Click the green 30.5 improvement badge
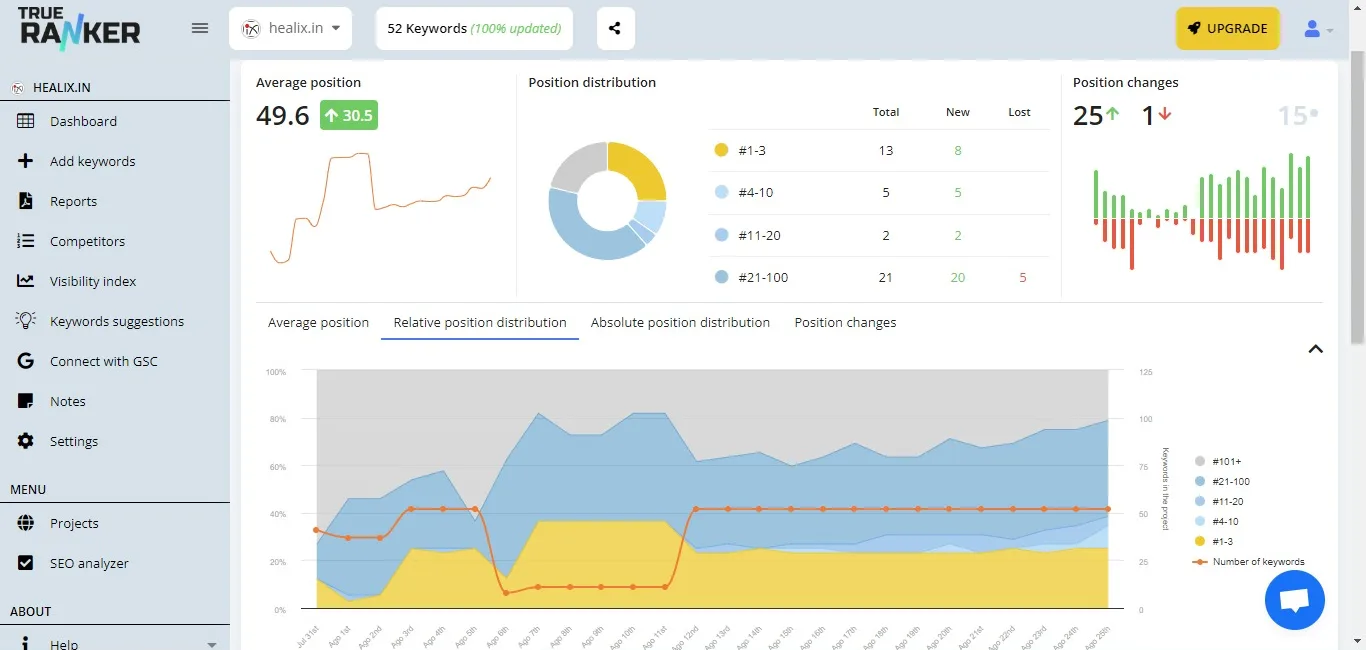1366x650 pixels. pyautogui.click(x=349, y=116)
